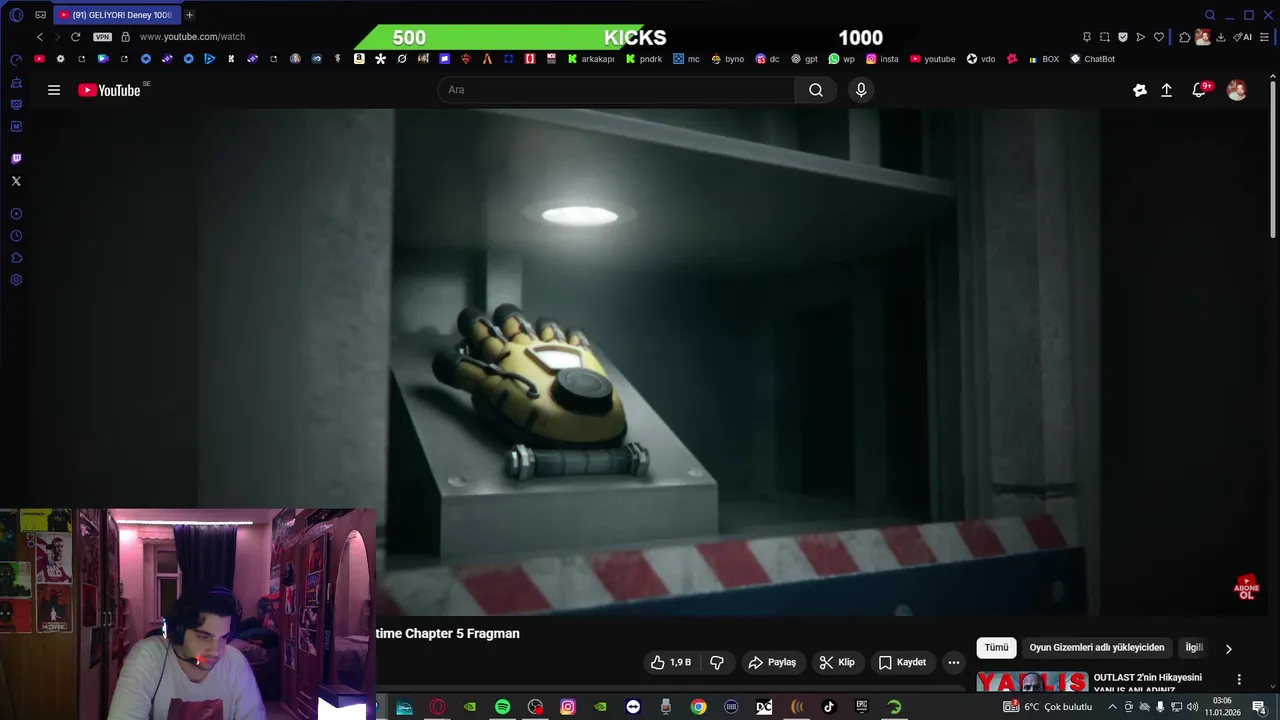The height and width of the screenshot is (720, 1280).
Task: Switch to the '(91) GELİYOR! Deney 1006' tab
Action: (115, 15)
